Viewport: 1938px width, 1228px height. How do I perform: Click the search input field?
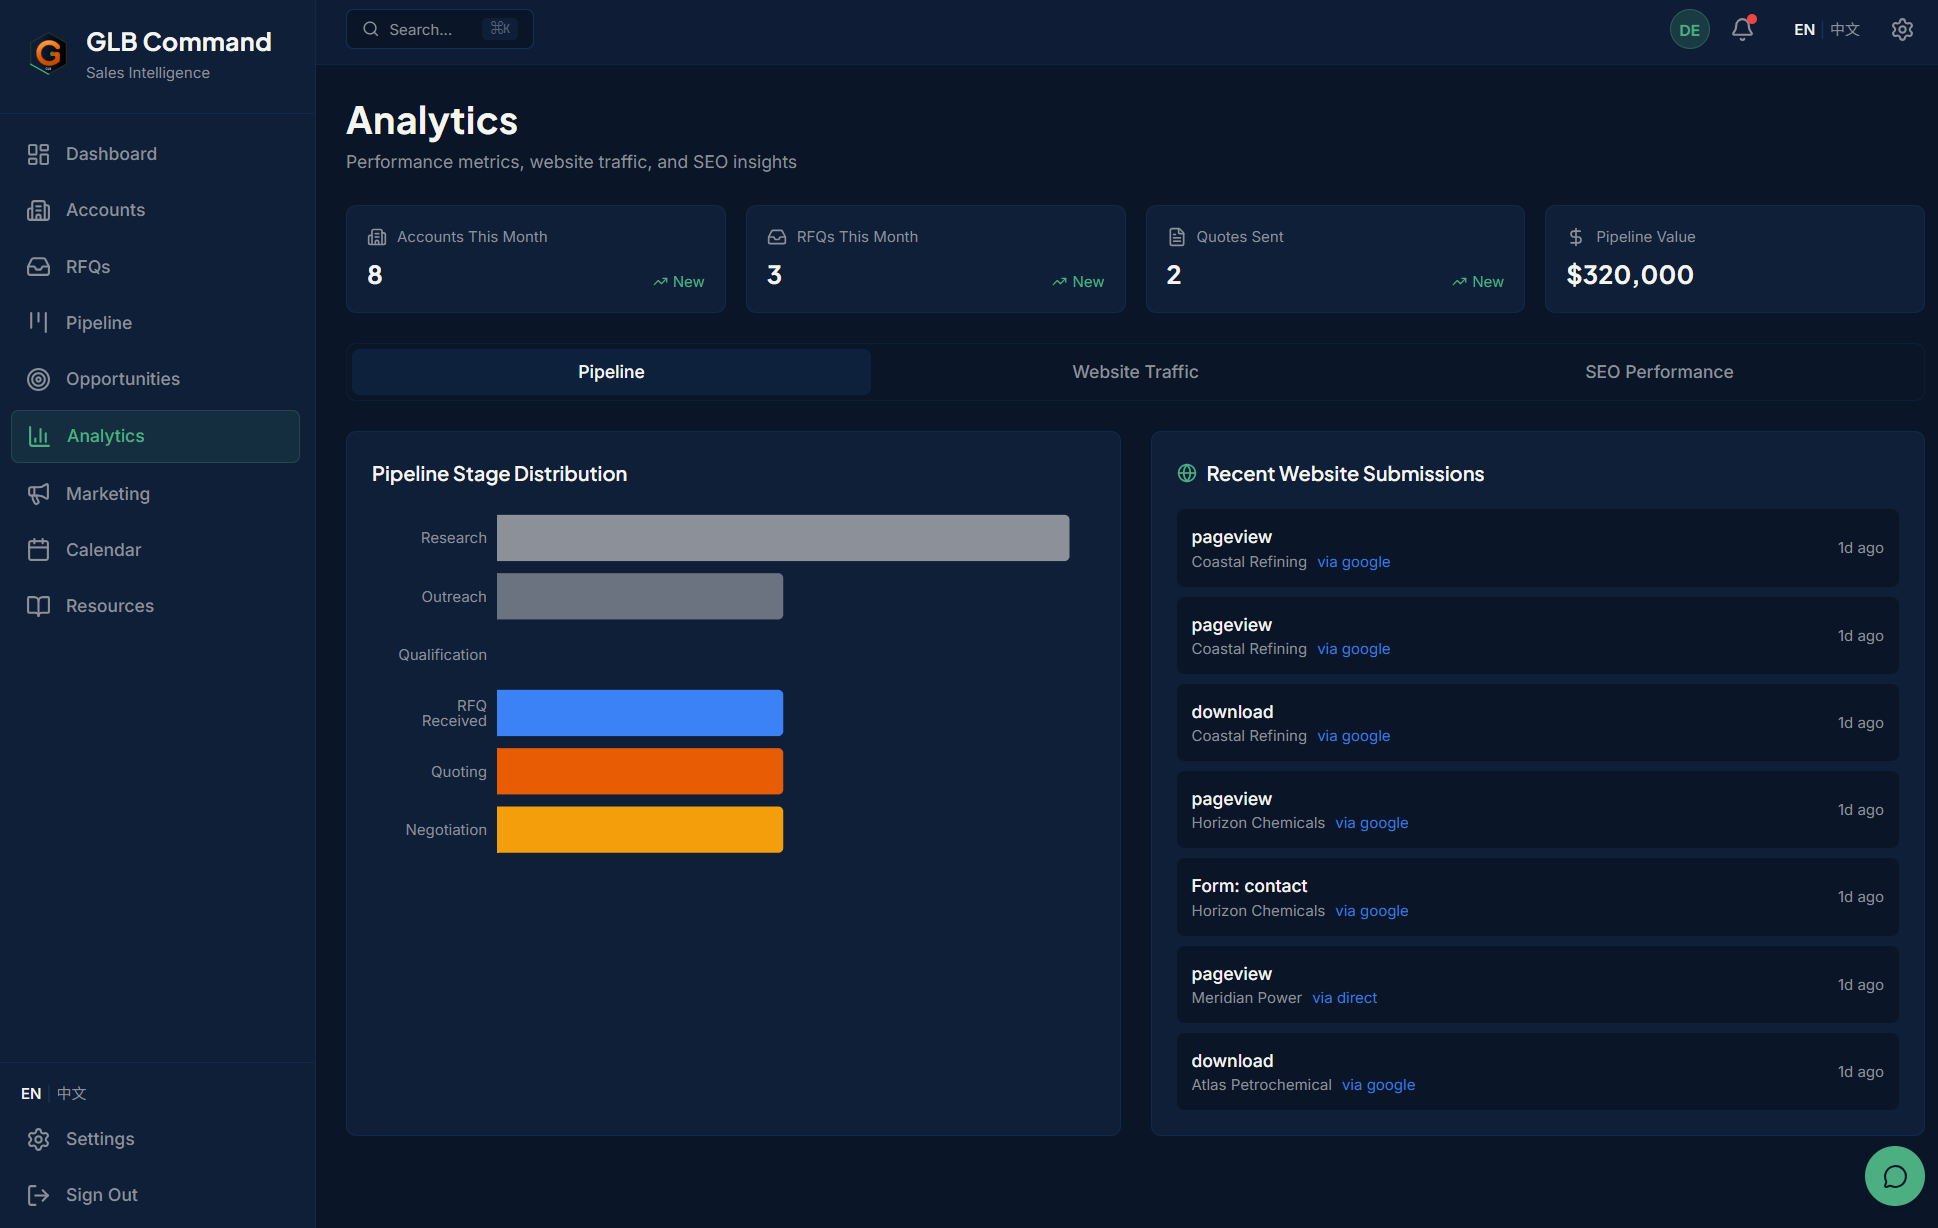coord(439,29)
